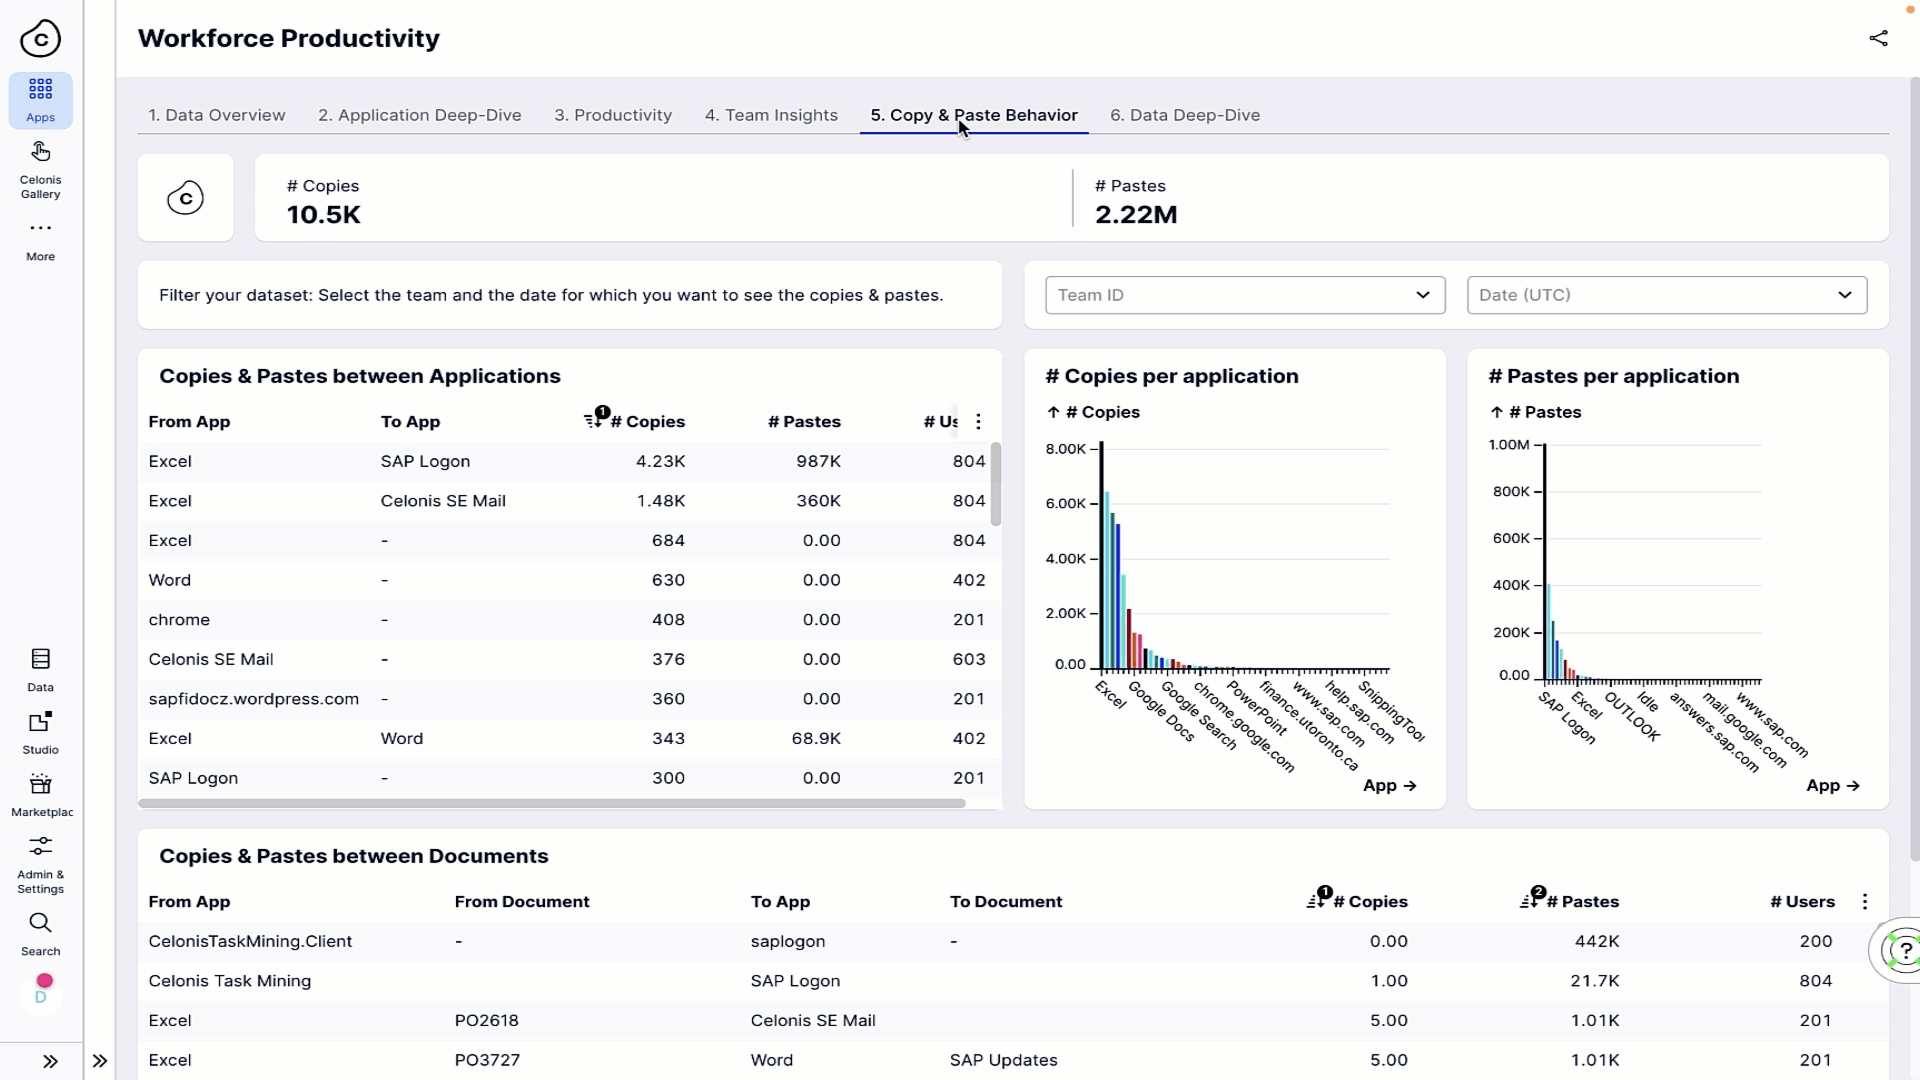Open the Team ID dropdown
Viewport: 1920px width, 1080px height.
pos(1244,294)
